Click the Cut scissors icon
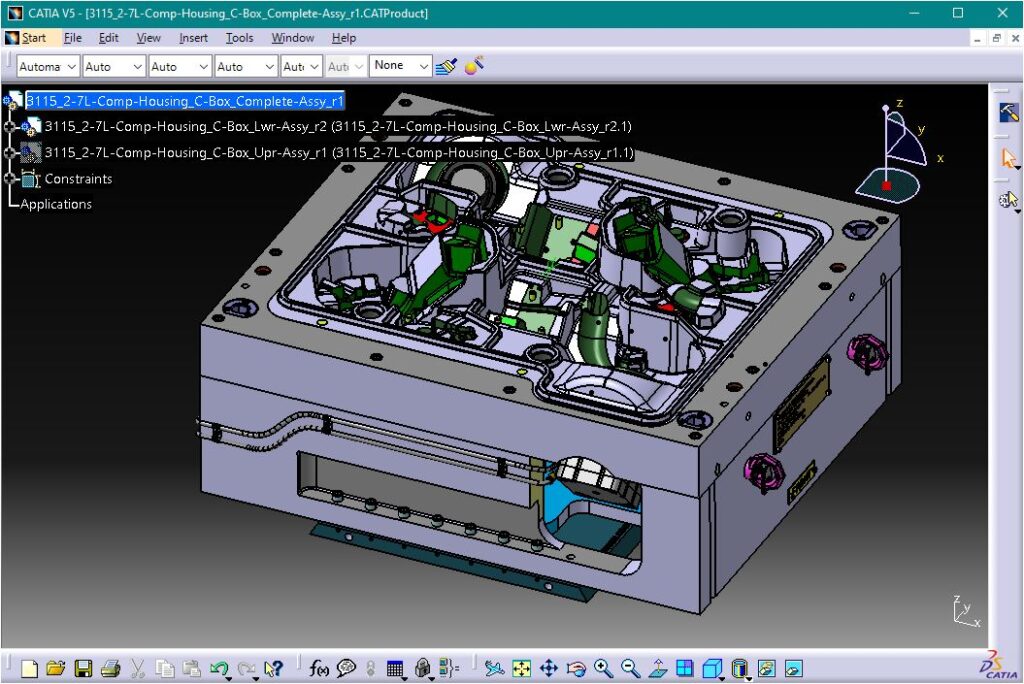Screen dimensions: 1024x684 point(137,668)
